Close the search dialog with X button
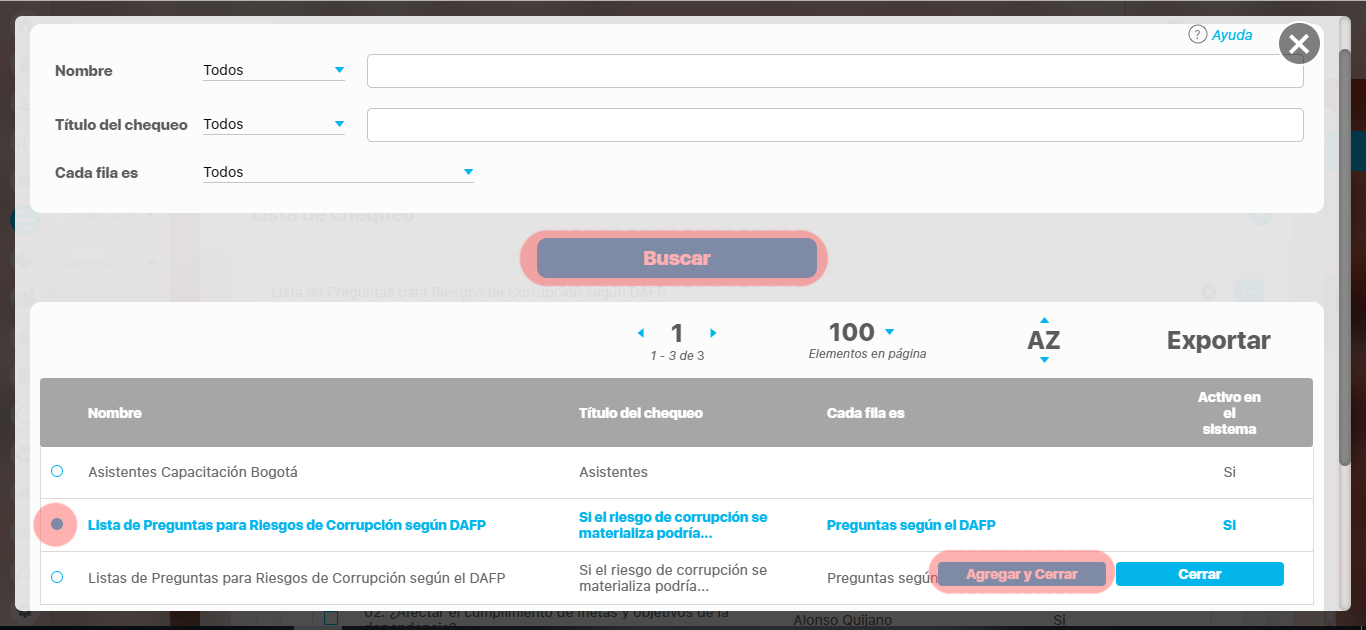1366x630 pixels. click(1299, 44)
